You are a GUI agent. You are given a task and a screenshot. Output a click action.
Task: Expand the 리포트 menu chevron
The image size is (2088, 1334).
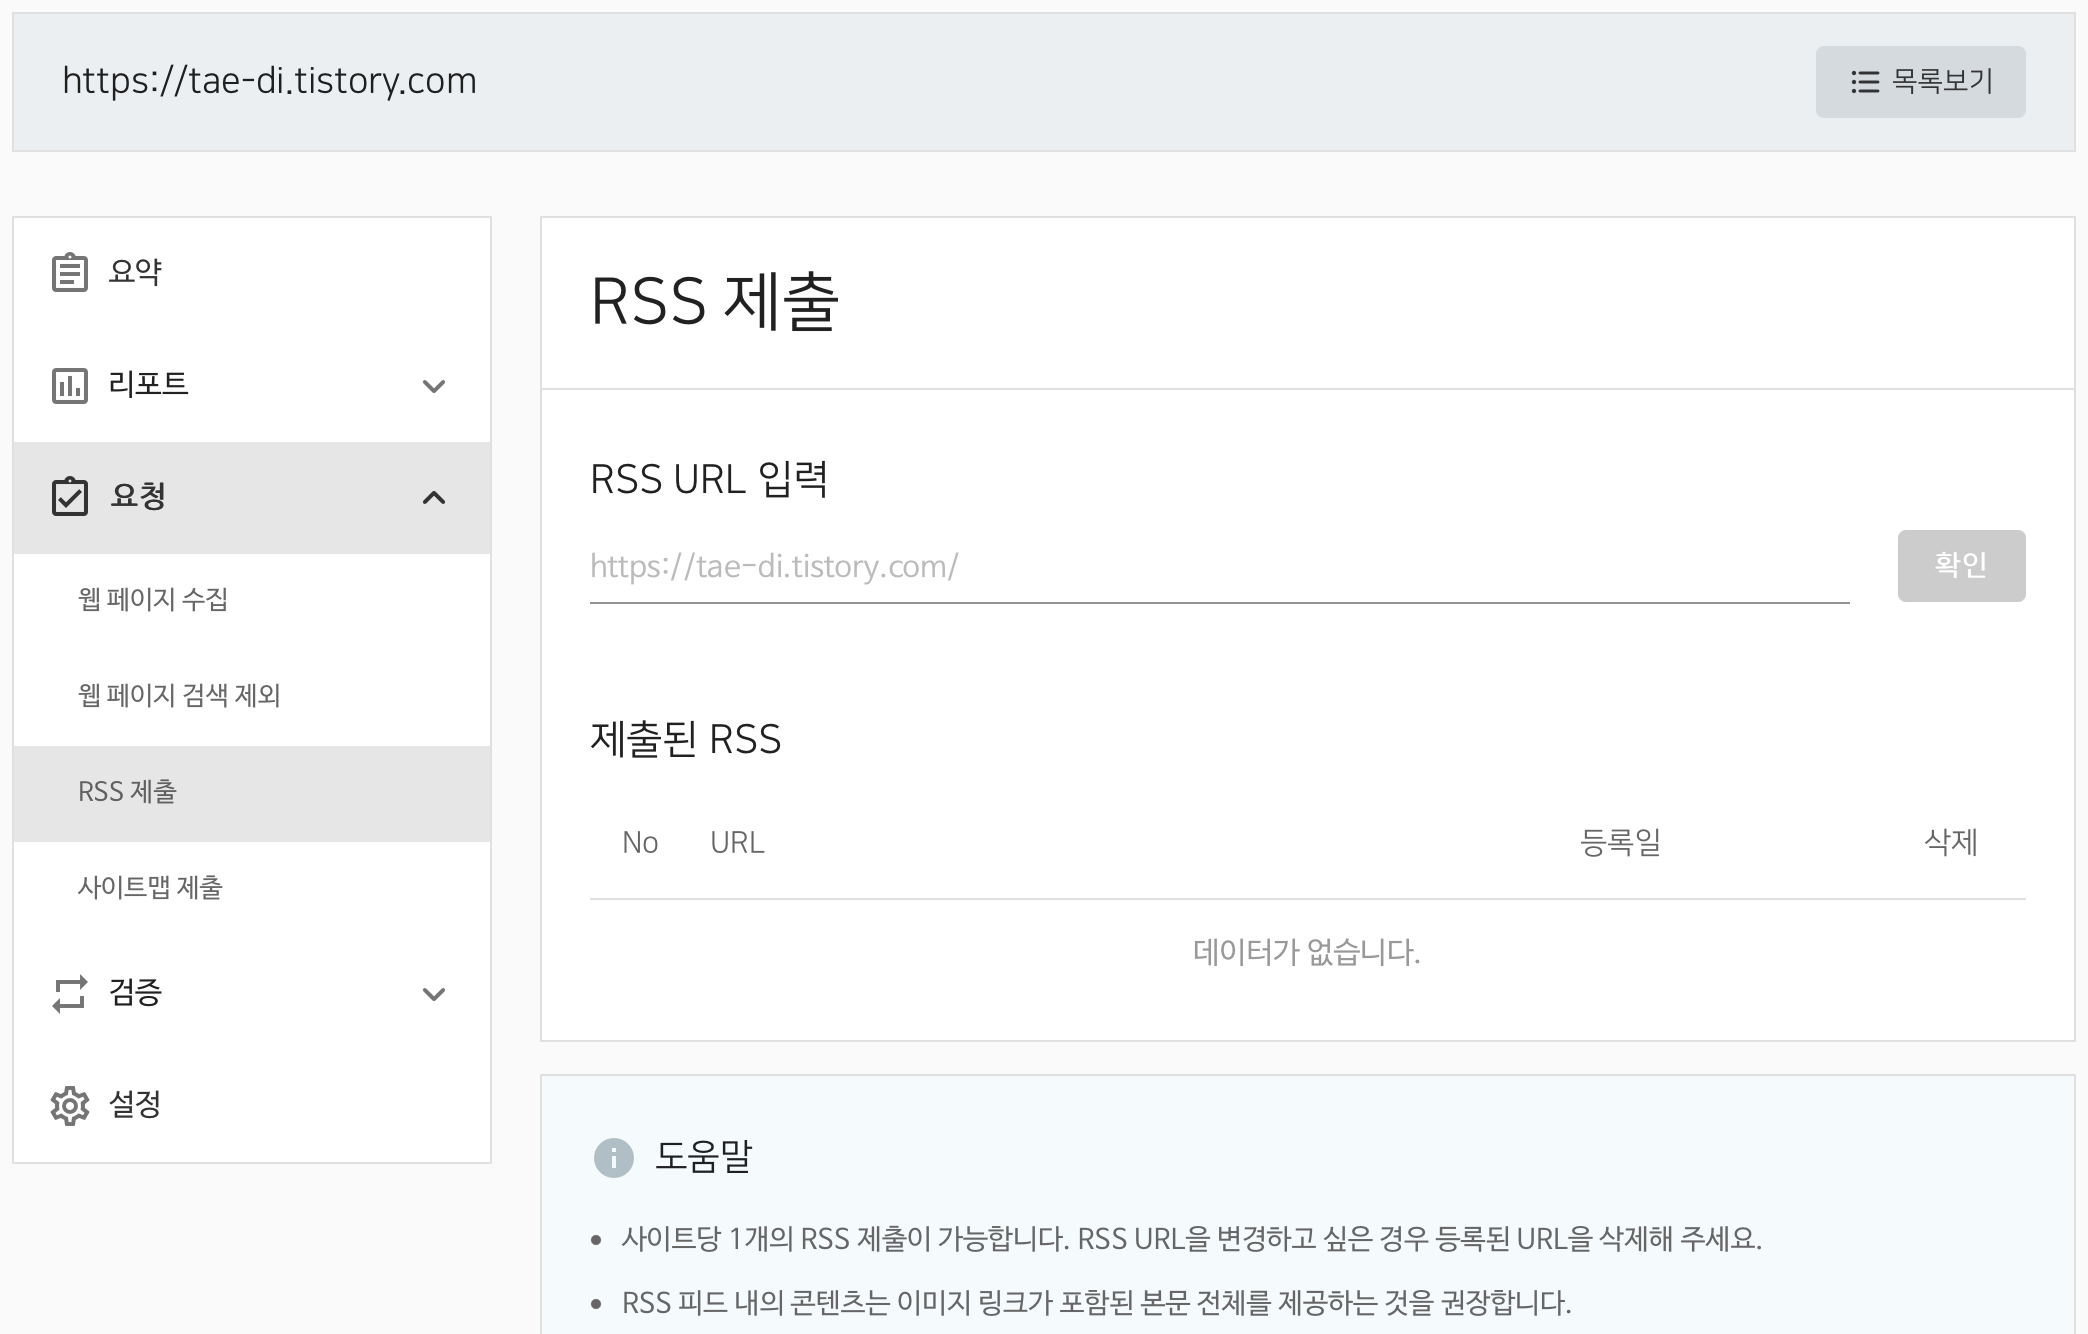pyautogui.click(x=434, y=386)
